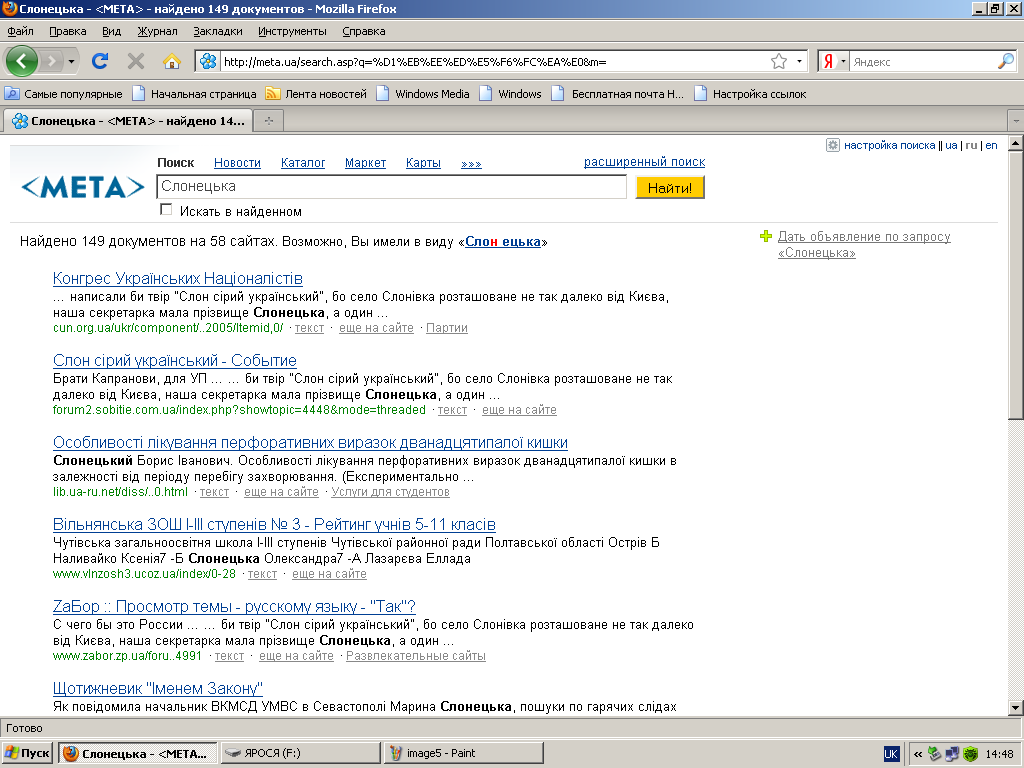The height and width of the screenshot is (768, 1024).
Task: Click the search settings gear icon
Action: (833, 145)
